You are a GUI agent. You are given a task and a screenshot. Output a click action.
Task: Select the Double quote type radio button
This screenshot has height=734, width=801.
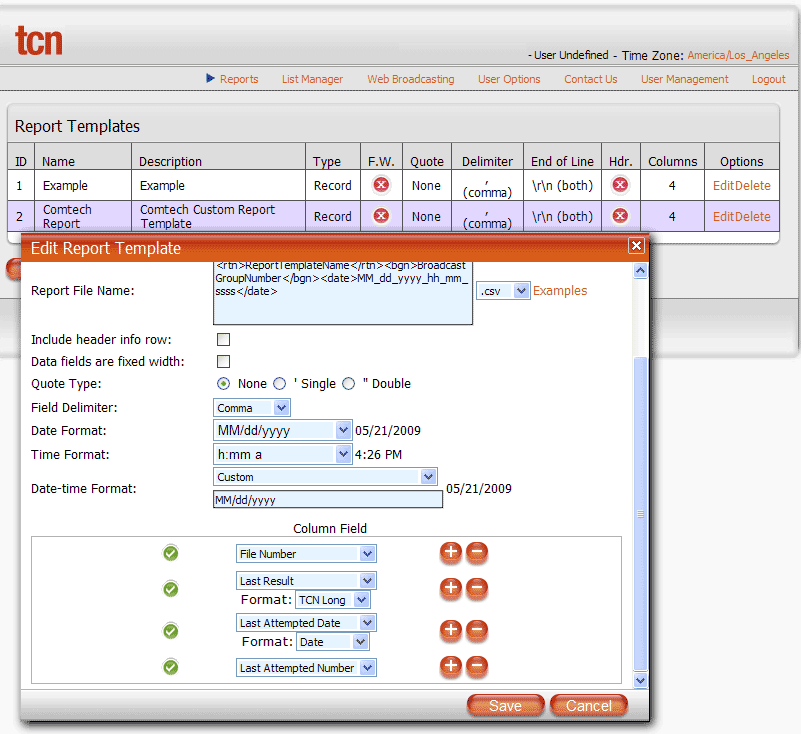click(349, 384)
